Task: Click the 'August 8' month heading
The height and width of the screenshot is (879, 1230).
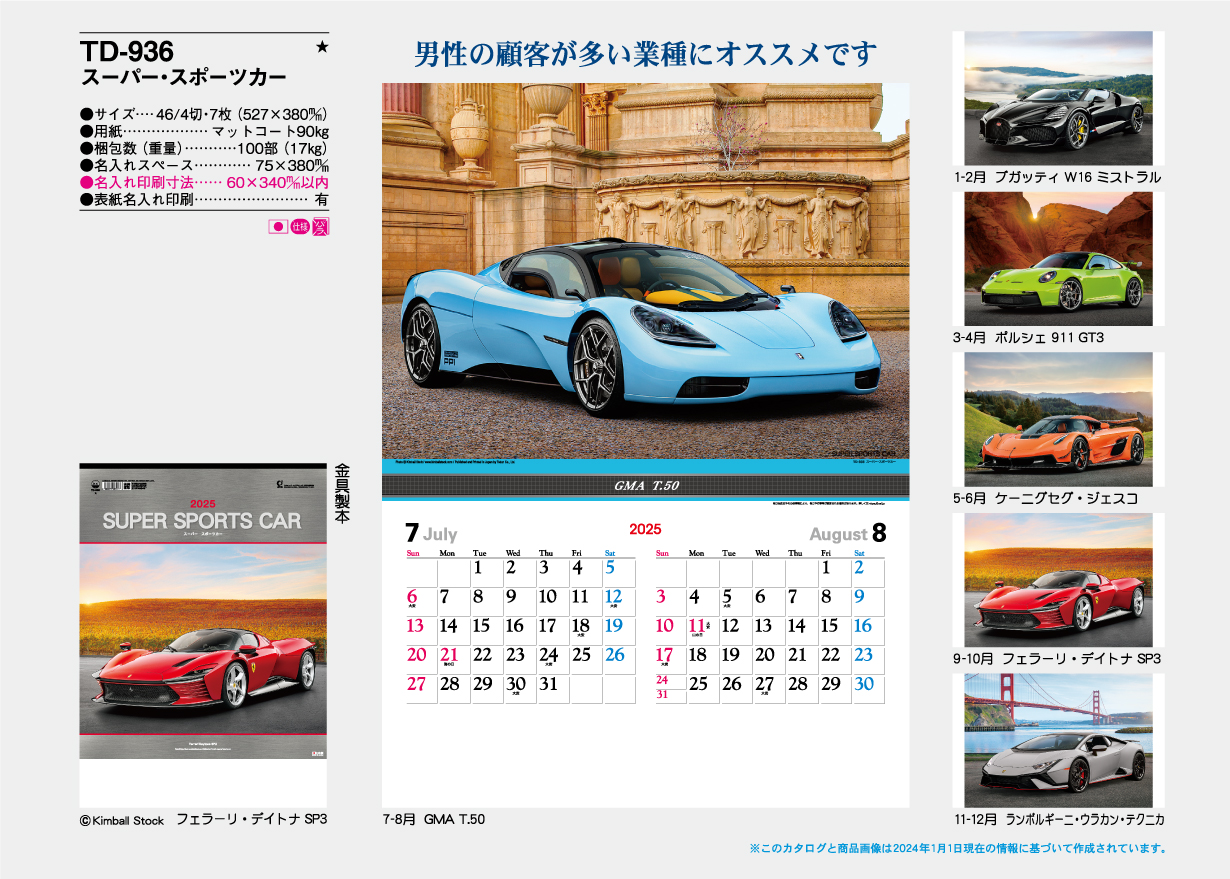Action: tap(847, 533)
